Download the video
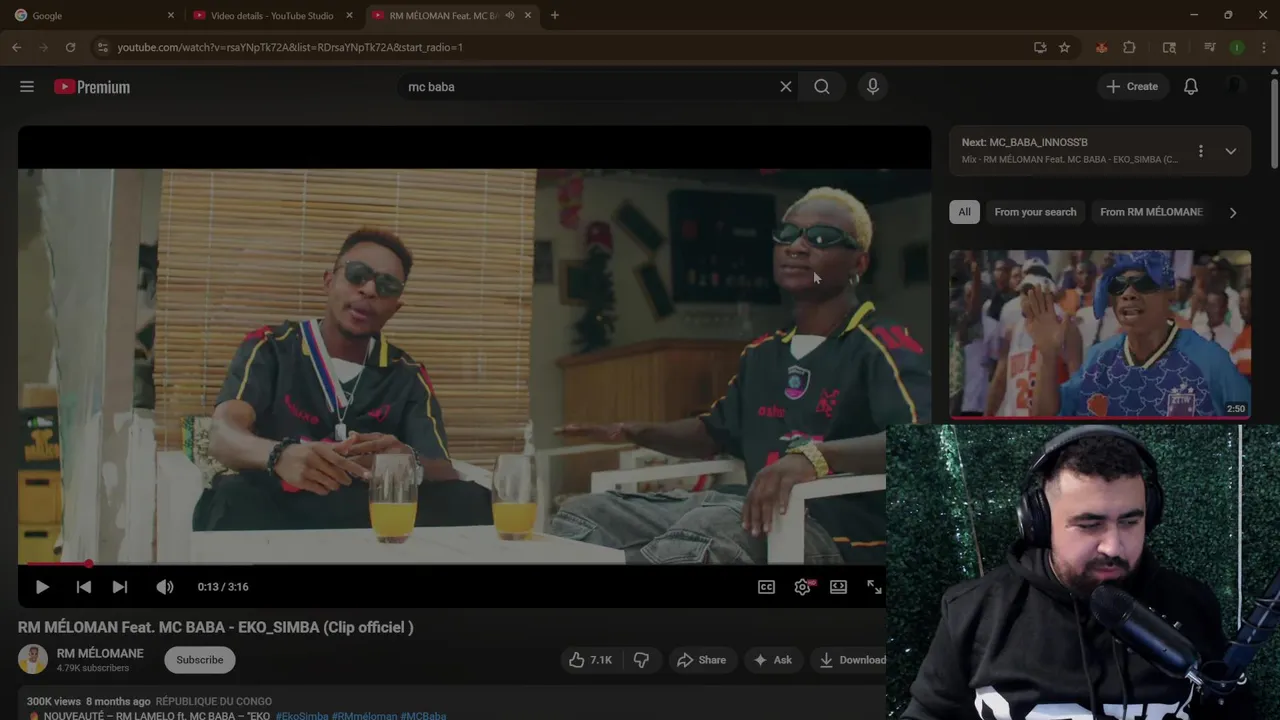The image size is (1280, 720). (x=852, y=660)
